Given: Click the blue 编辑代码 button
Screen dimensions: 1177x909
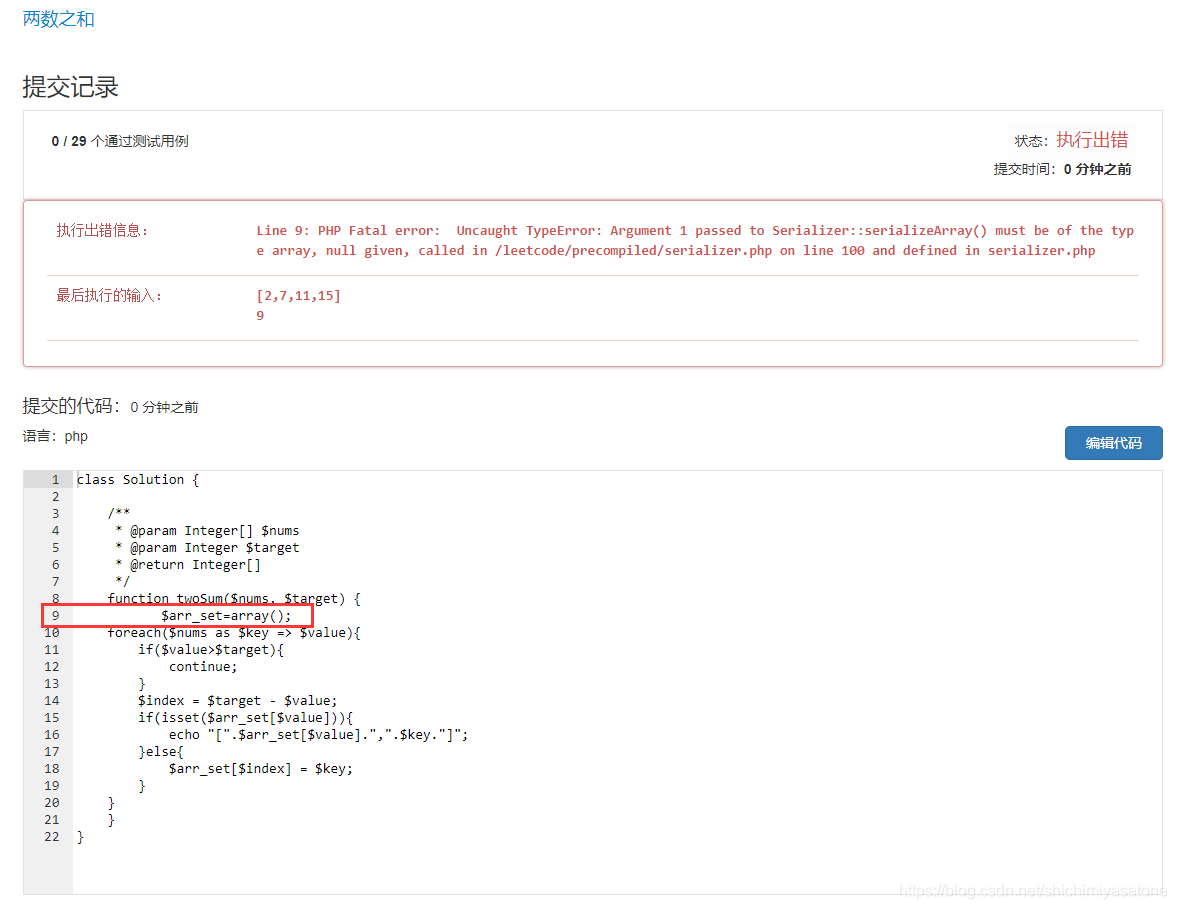Looking at the screenshot, I should pos(1113,443).
